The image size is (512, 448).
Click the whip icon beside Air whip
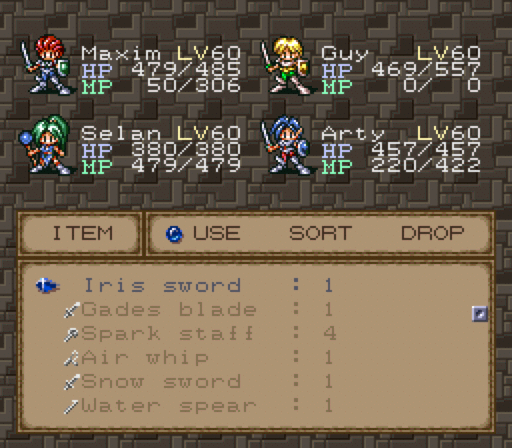click(72, 358)
